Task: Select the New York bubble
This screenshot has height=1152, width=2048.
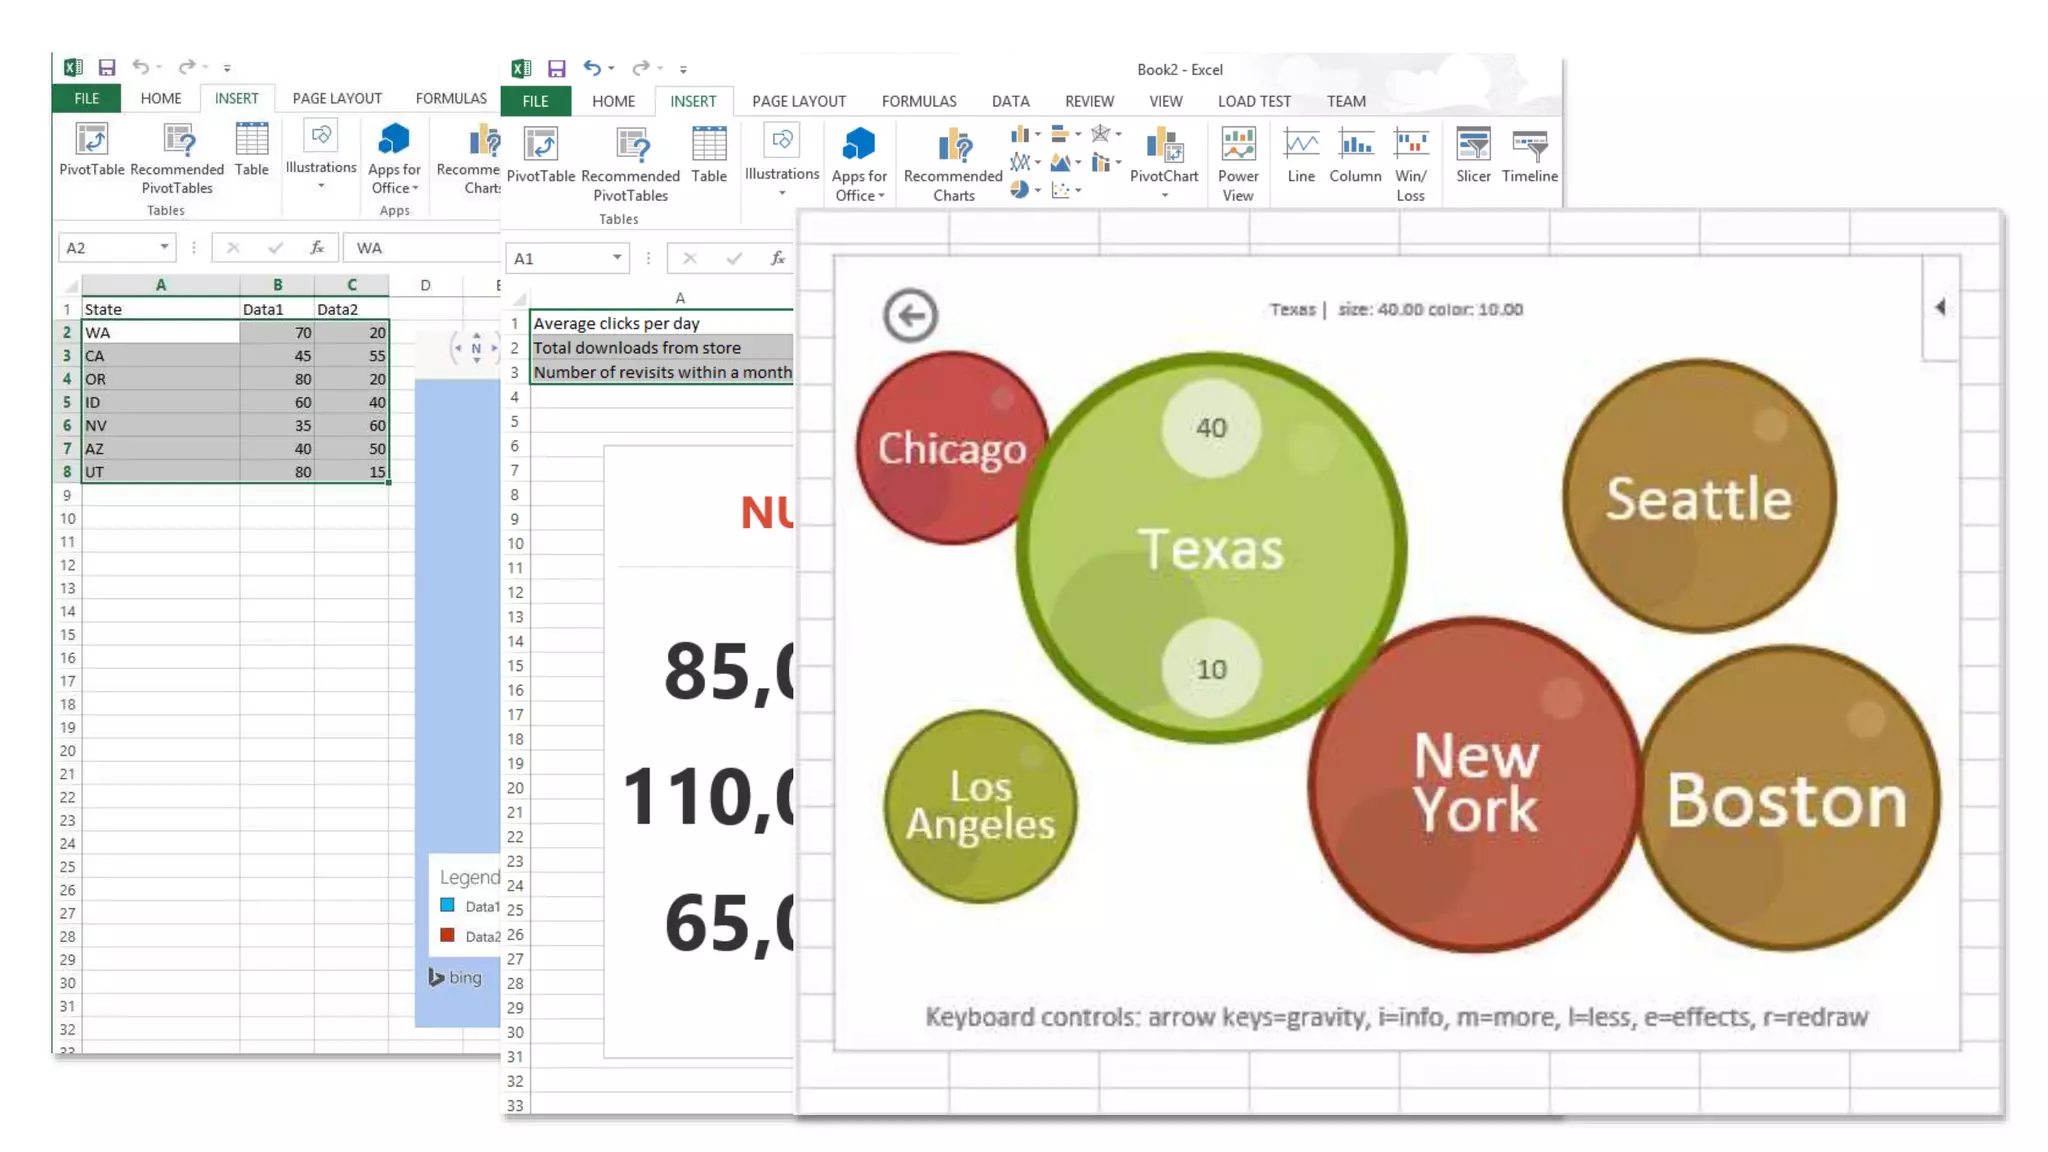Action: pyautogui.click(x=1475, y=785)
